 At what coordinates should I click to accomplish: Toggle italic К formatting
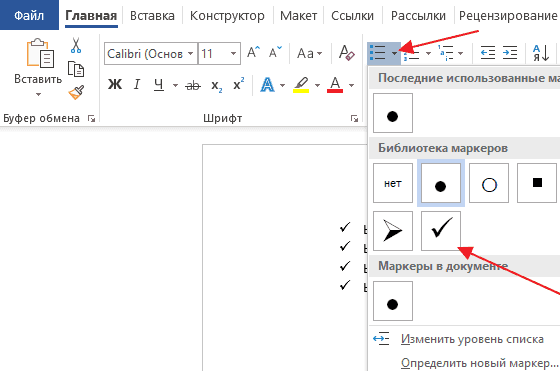(x=137, y=85)
